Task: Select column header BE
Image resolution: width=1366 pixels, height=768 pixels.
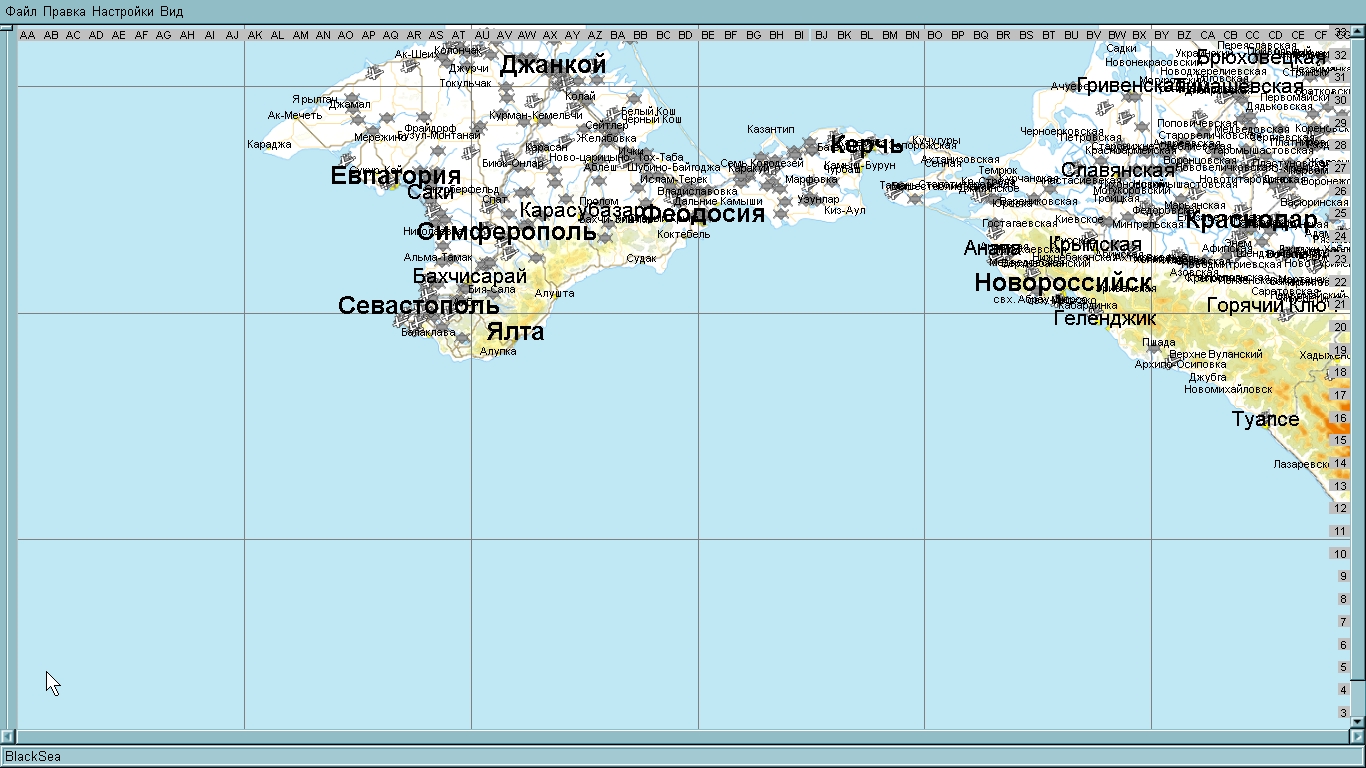Action: (708, 35)
